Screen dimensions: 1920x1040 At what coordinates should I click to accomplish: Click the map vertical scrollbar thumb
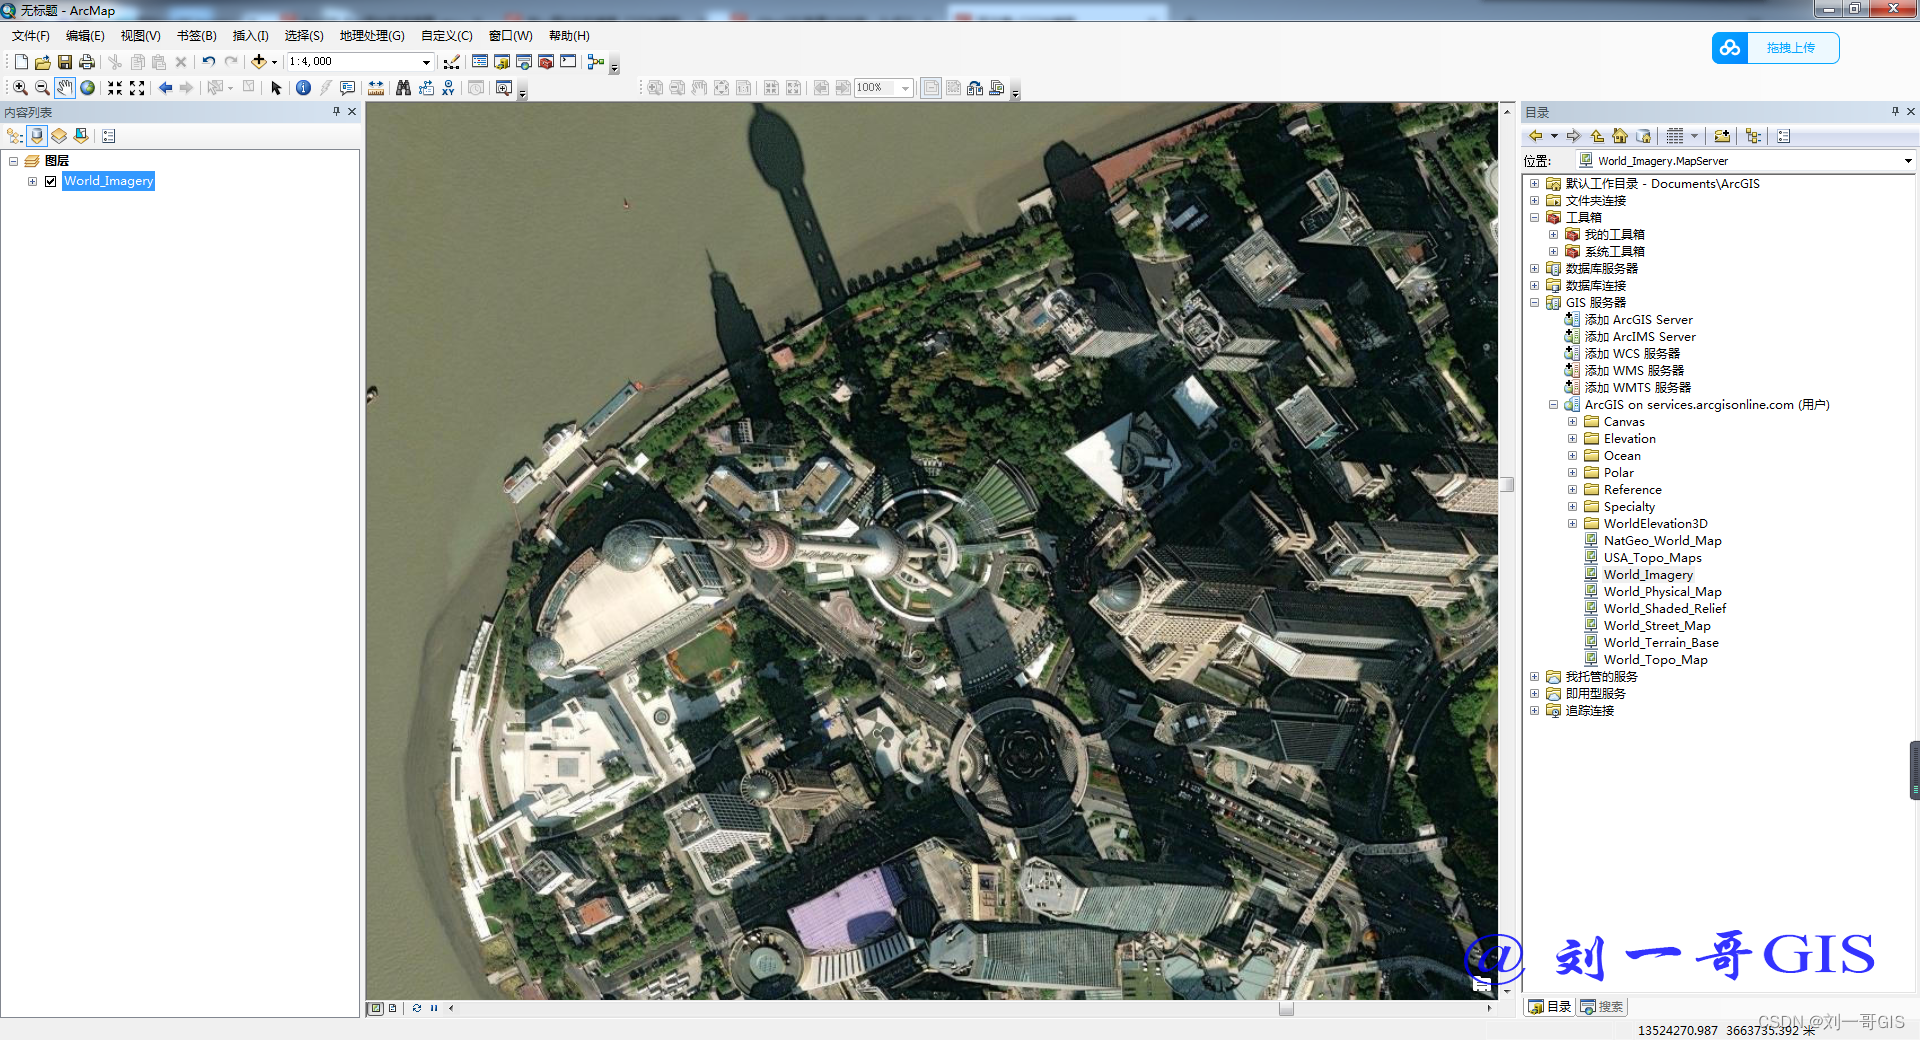pyautogui.click(x=1507, y=484)
